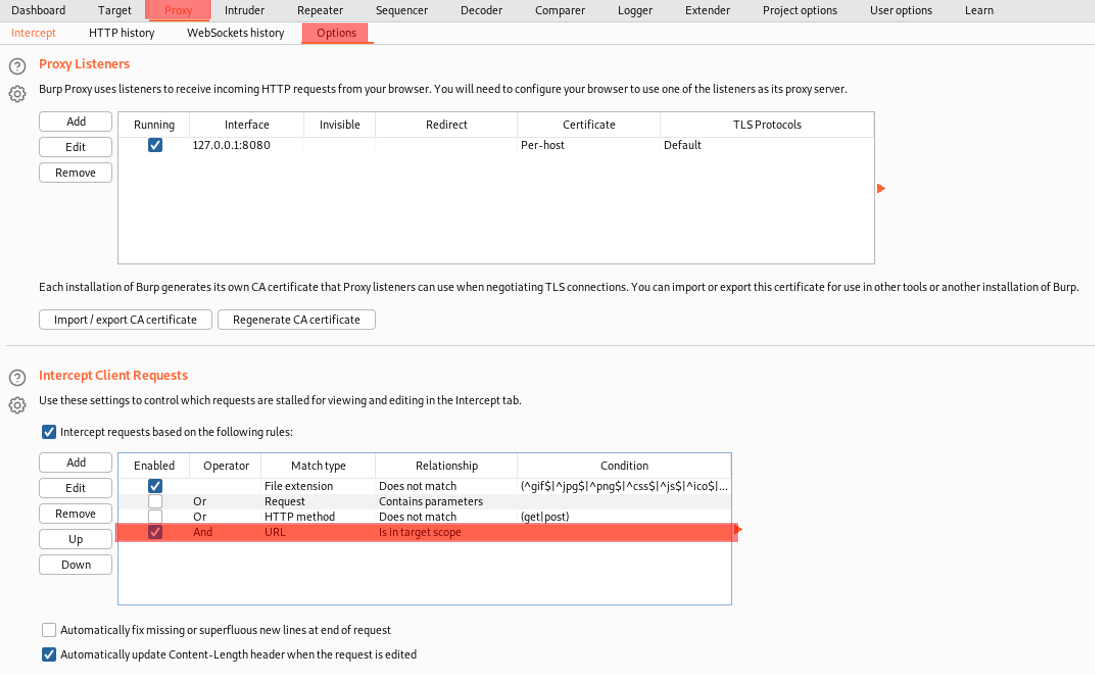This screenshot has width=1095, height=675.
Task: Click the Match type column header
Action: coord(318,466)
